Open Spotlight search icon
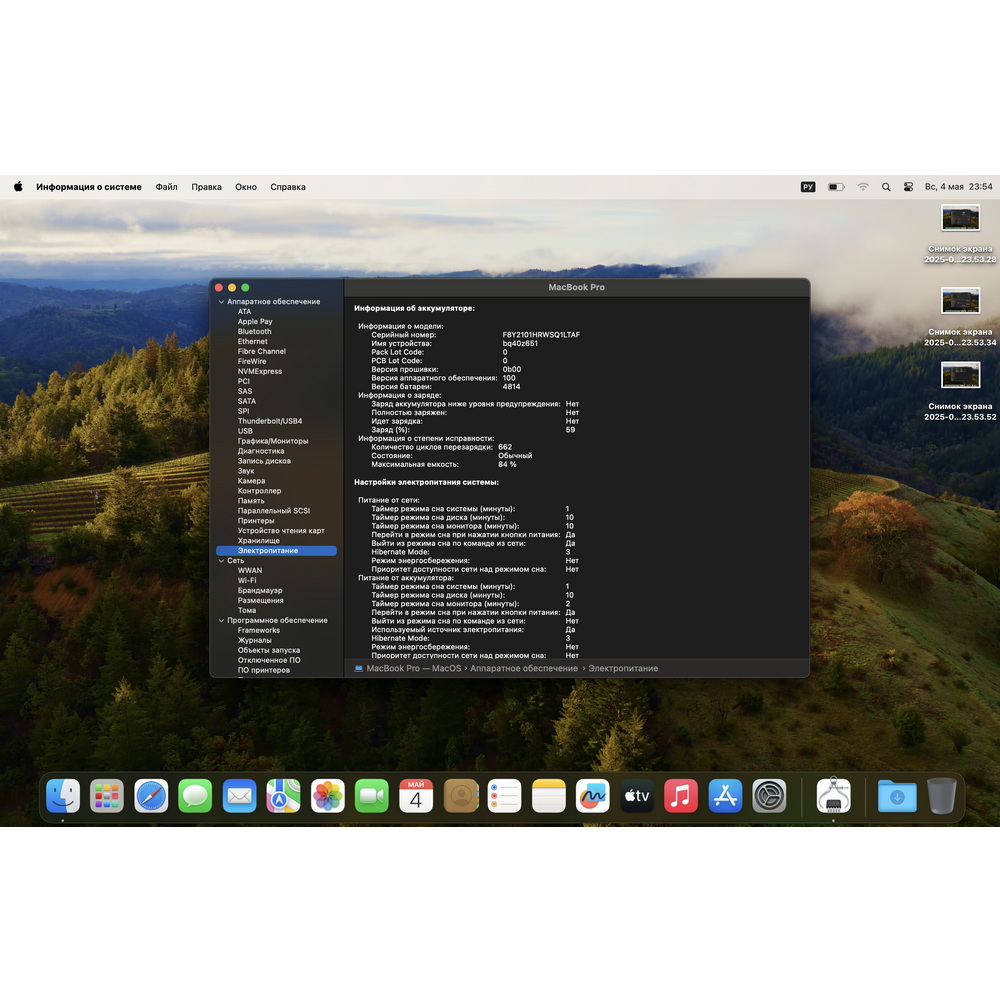 coord(886,187)
